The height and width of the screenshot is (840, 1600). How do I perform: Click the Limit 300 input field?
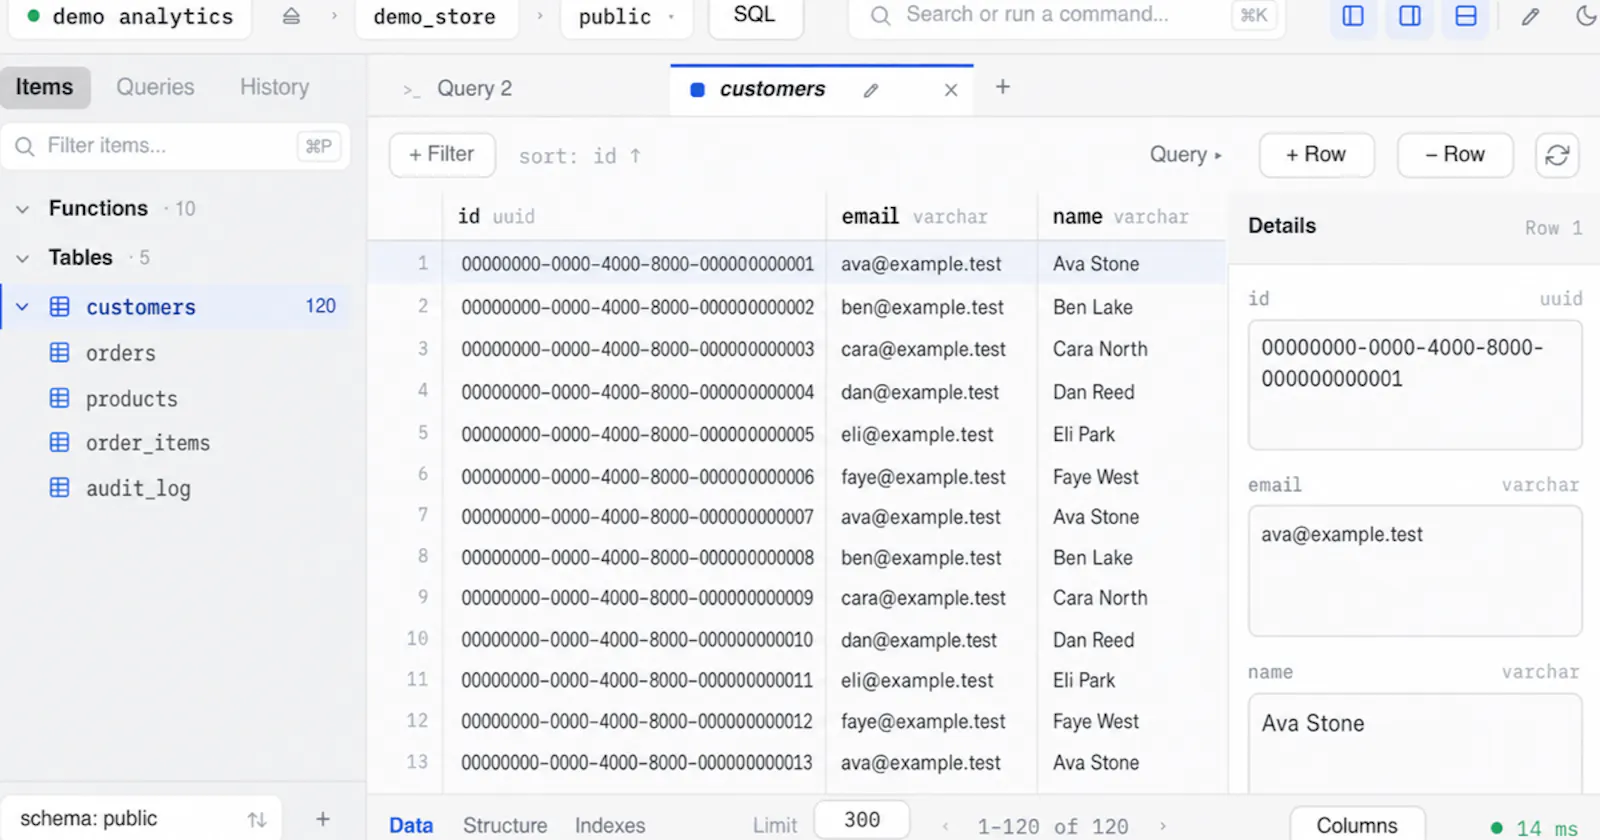click(862, 820)
